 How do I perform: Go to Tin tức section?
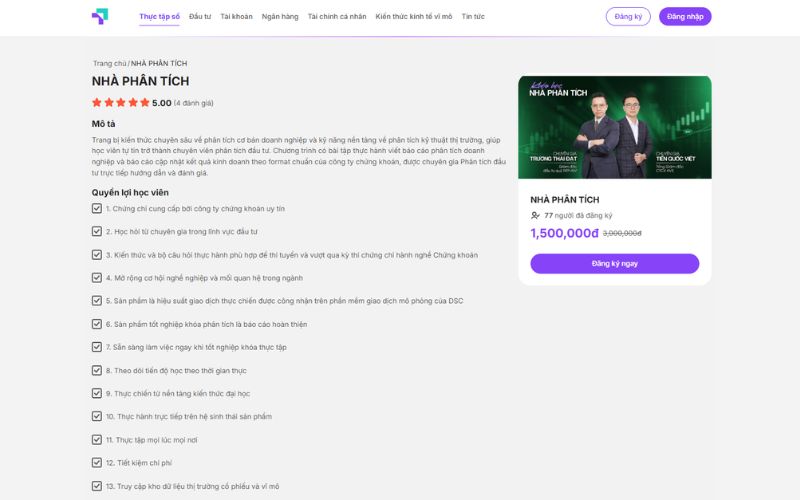(473, 16)
